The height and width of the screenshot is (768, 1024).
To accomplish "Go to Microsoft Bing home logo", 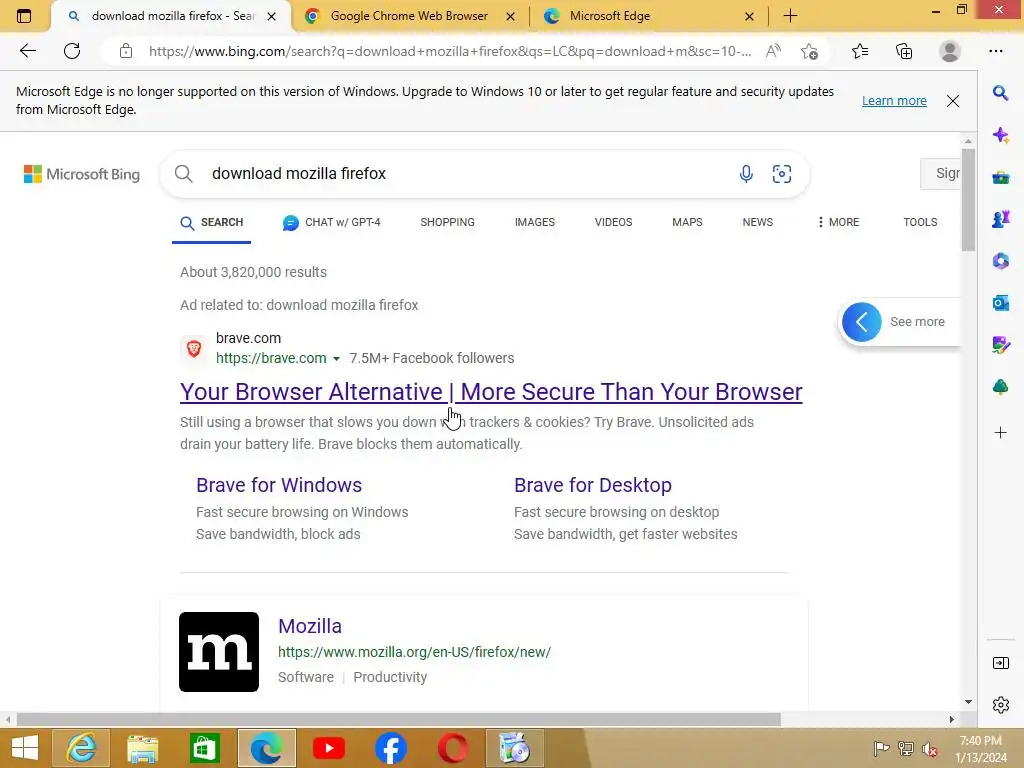I will [82, 174].
